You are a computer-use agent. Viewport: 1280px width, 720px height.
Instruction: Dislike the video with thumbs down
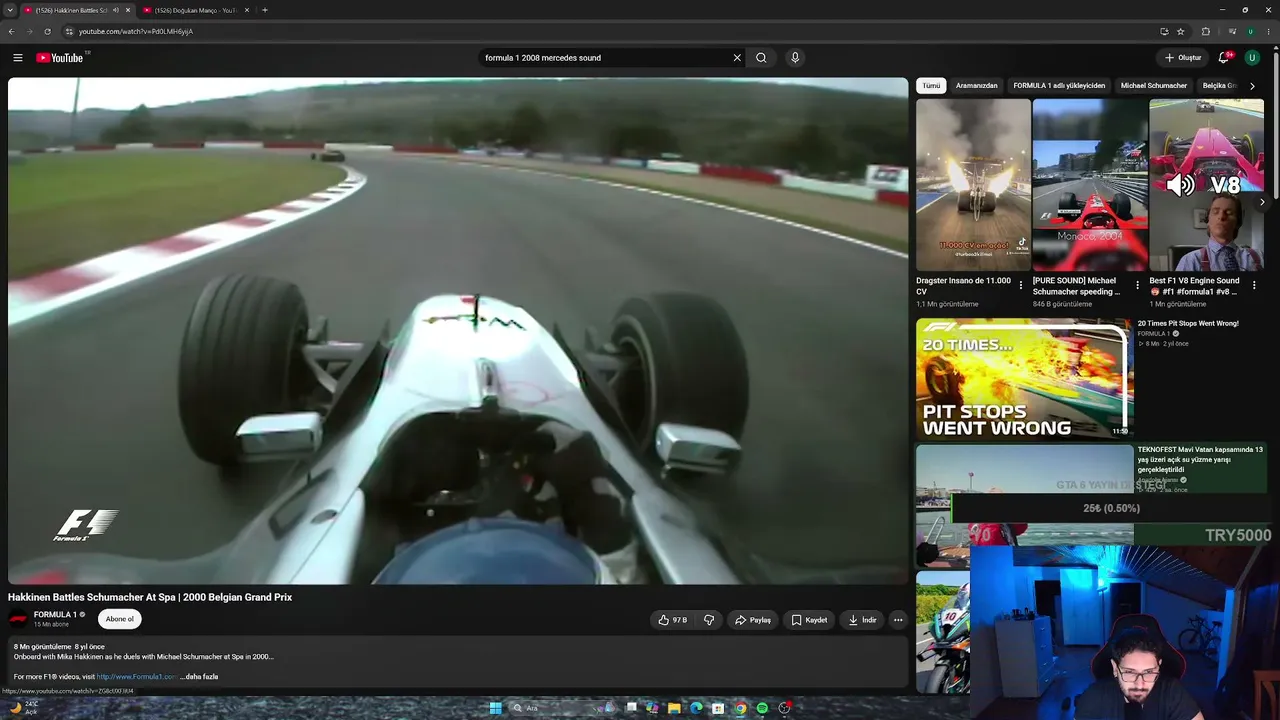[709, 620]
